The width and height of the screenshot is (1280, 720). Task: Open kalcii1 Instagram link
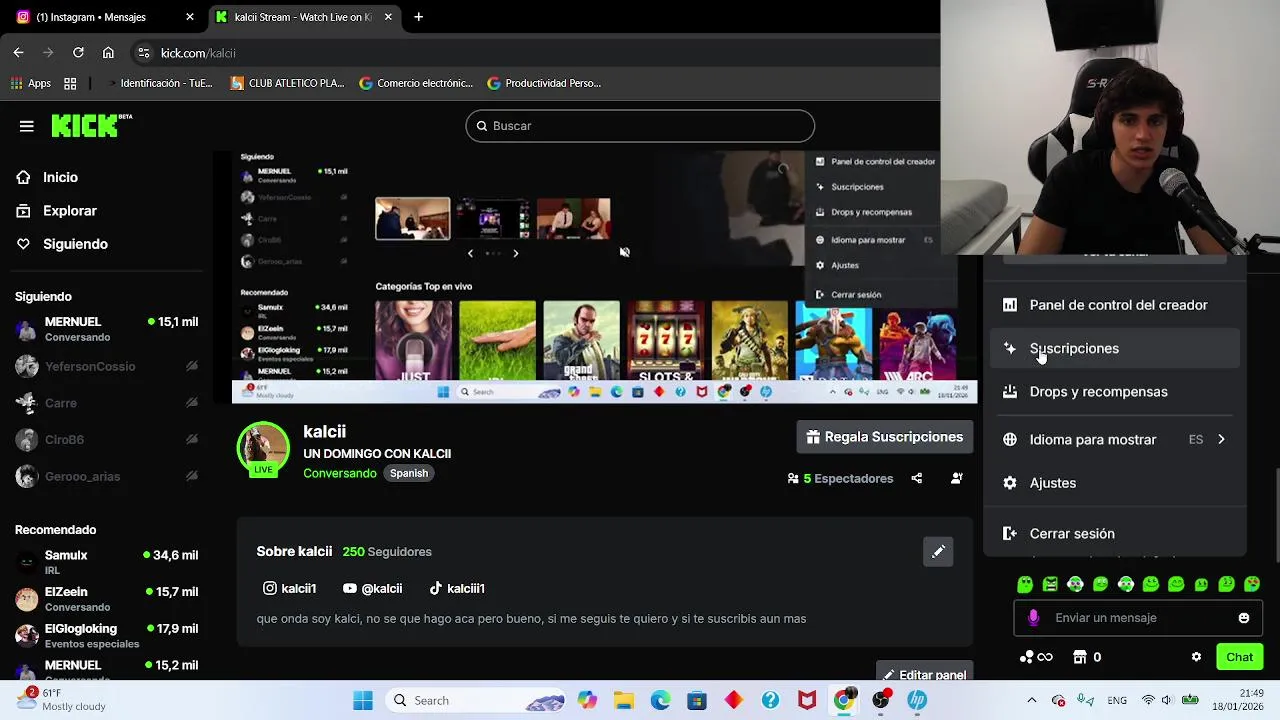click(290, 589)
